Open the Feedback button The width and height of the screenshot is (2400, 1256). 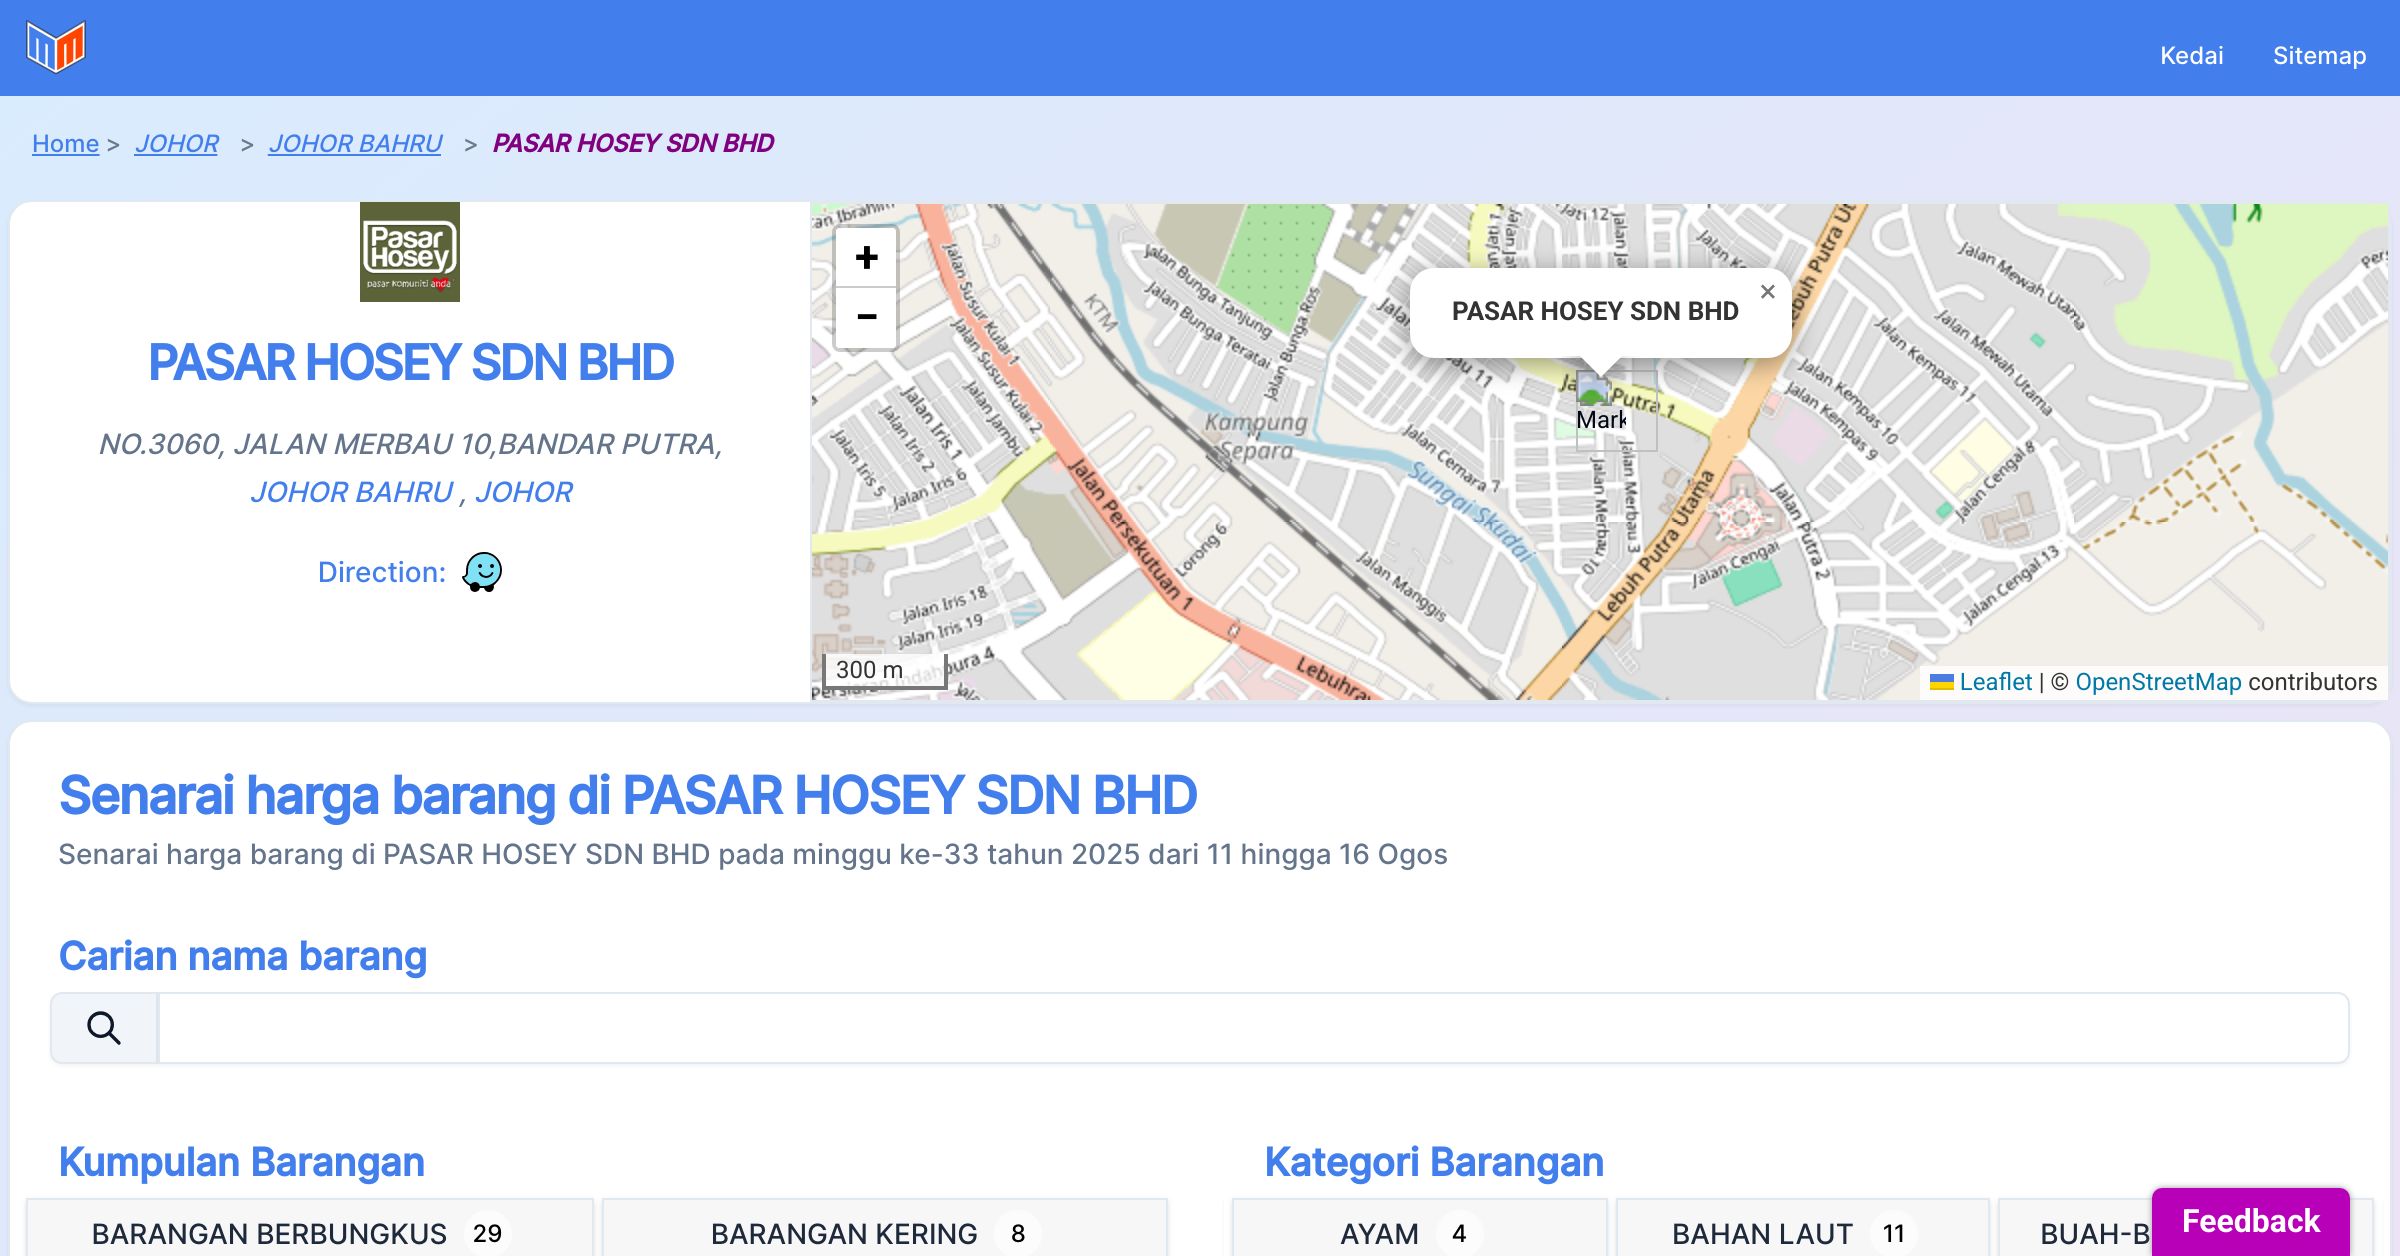coord(2250,1221)
